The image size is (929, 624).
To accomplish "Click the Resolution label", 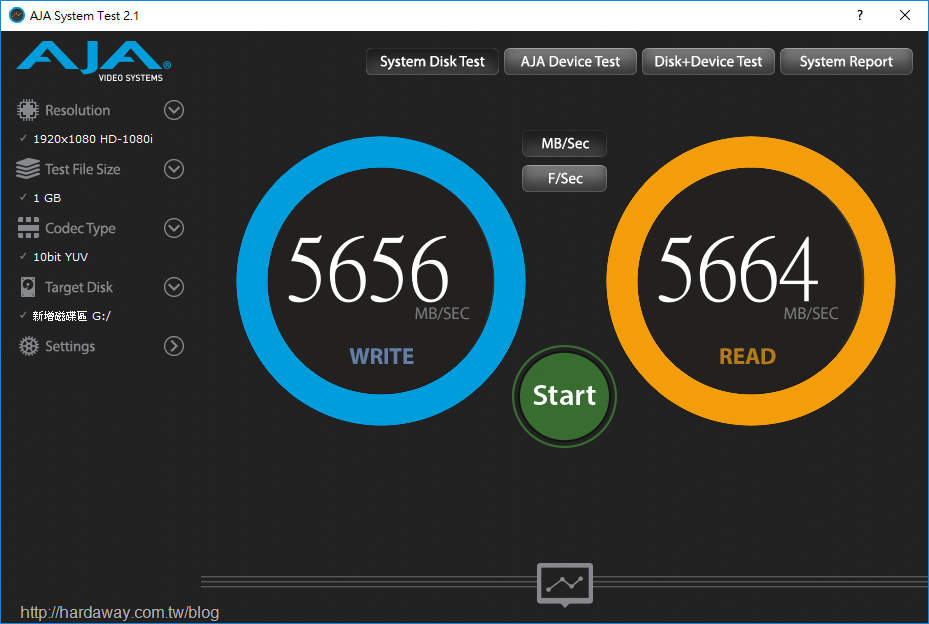I will [x=78, y=110].
